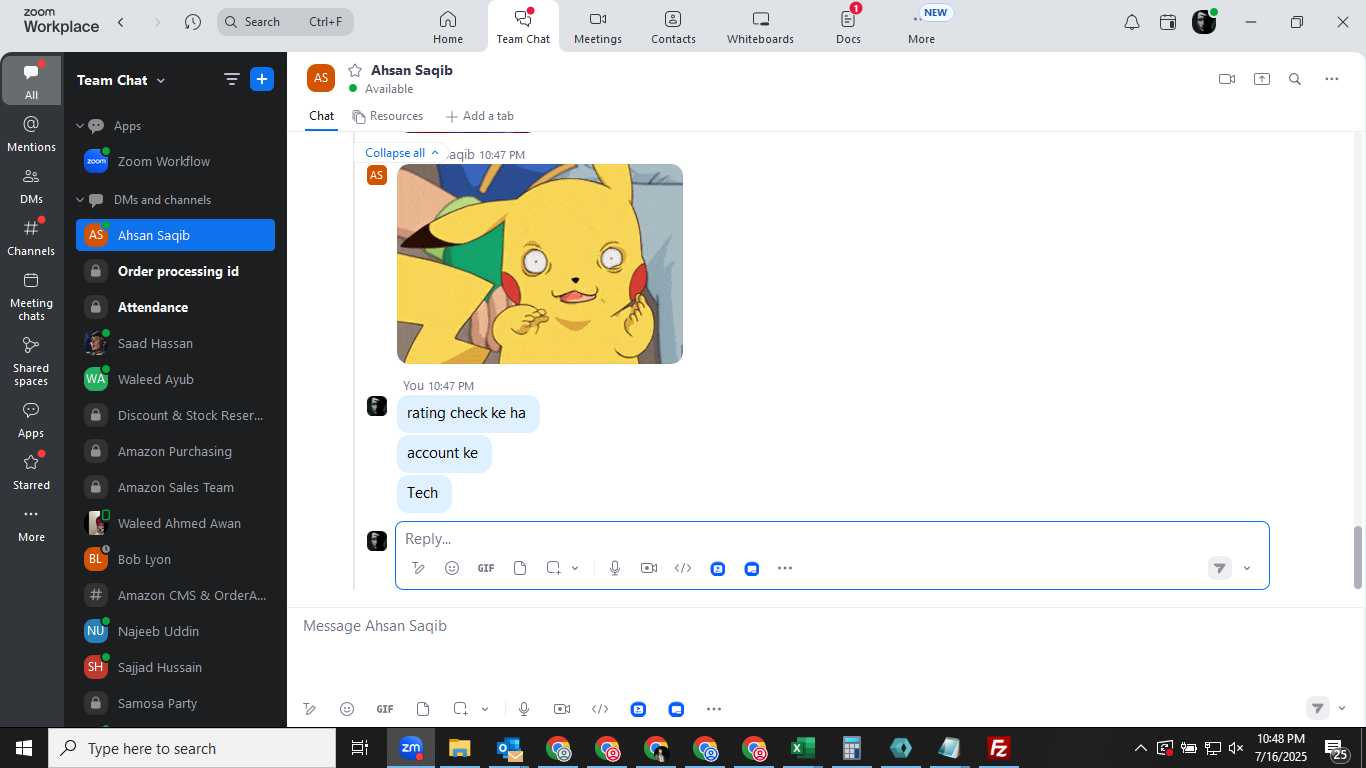Record audio message from the Reply toolbar
Viewport: 1366px width, 768px height.
click(x=615, y=568)
